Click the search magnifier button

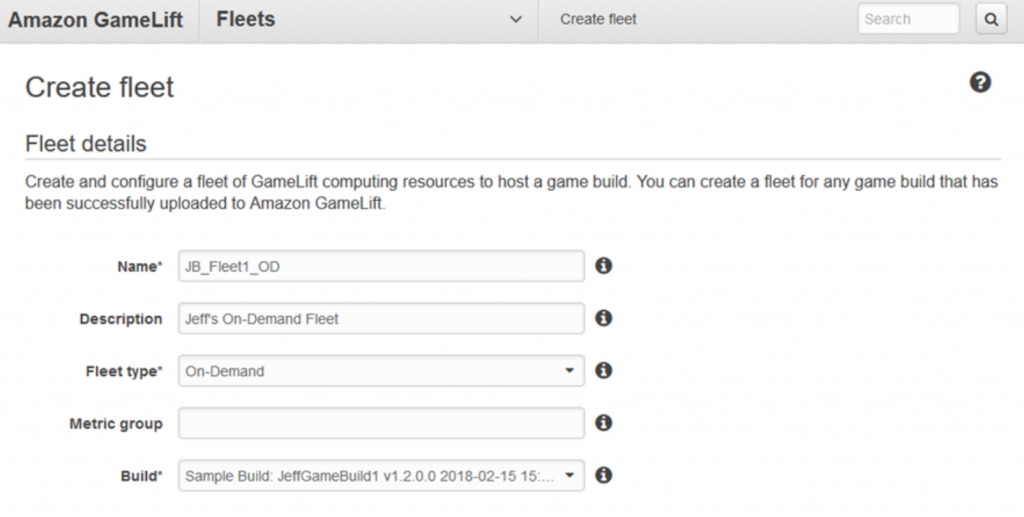tap(991, 19)
